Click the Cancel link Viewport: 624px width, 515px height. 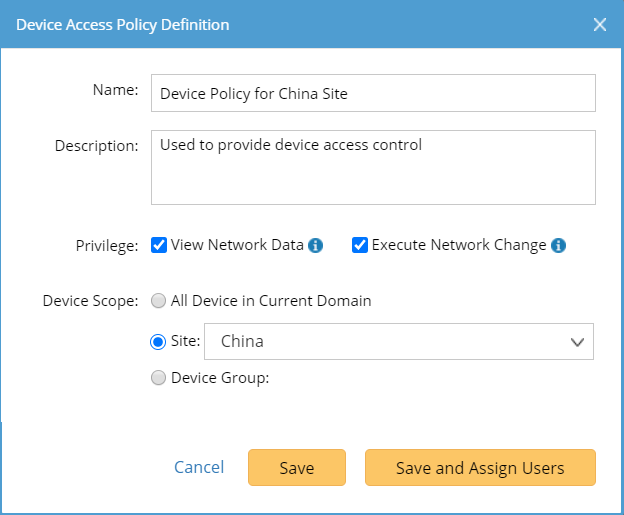199,468
